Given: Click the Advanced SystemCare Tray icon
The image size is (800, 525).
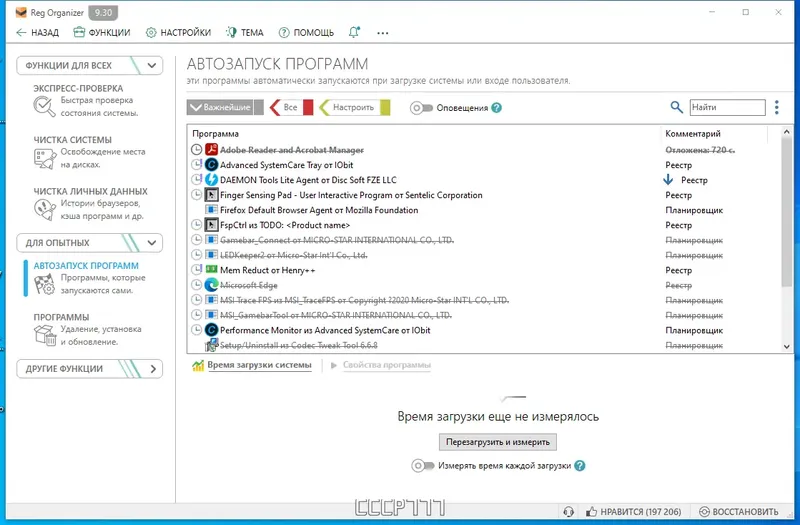Looking at the screenshot, I should pos(211,165).
